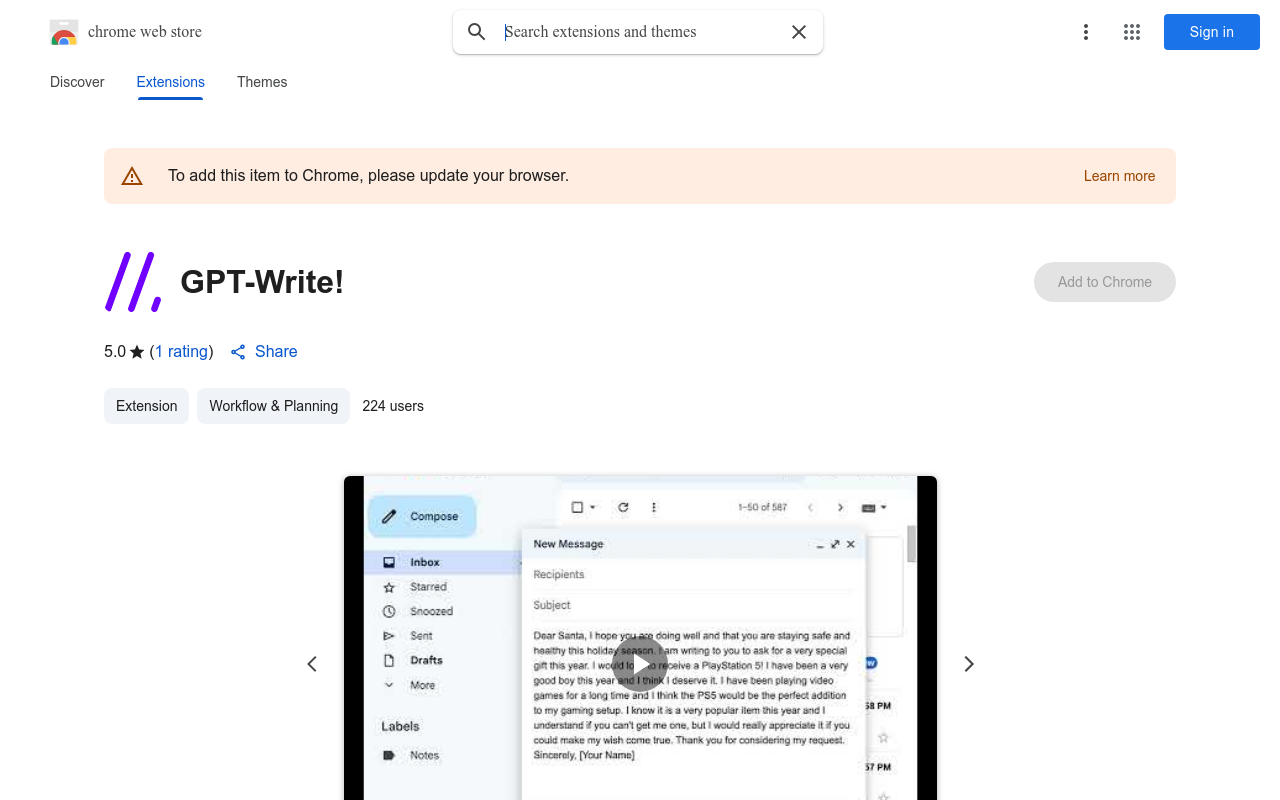
Task: Switch to the Discover tab
Action: tap(77, 82)
